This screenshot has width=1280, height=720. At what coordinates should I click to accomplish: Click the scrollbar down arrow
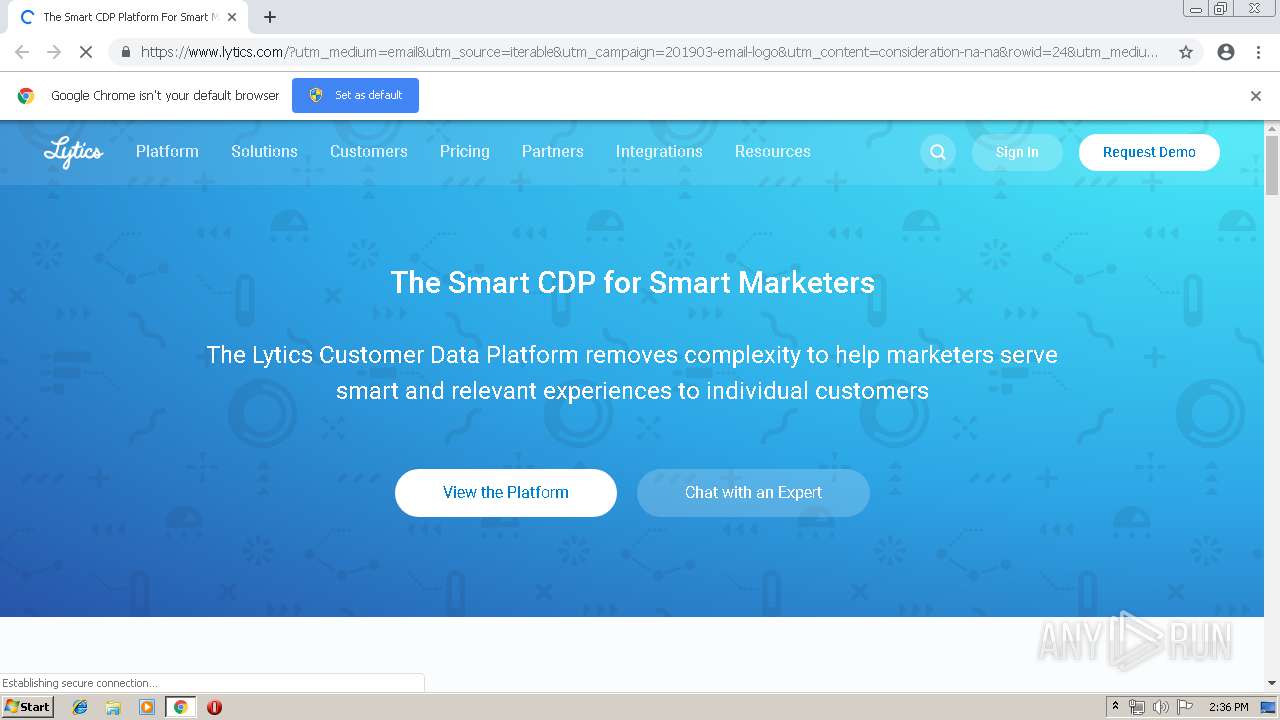point(1272,684)
